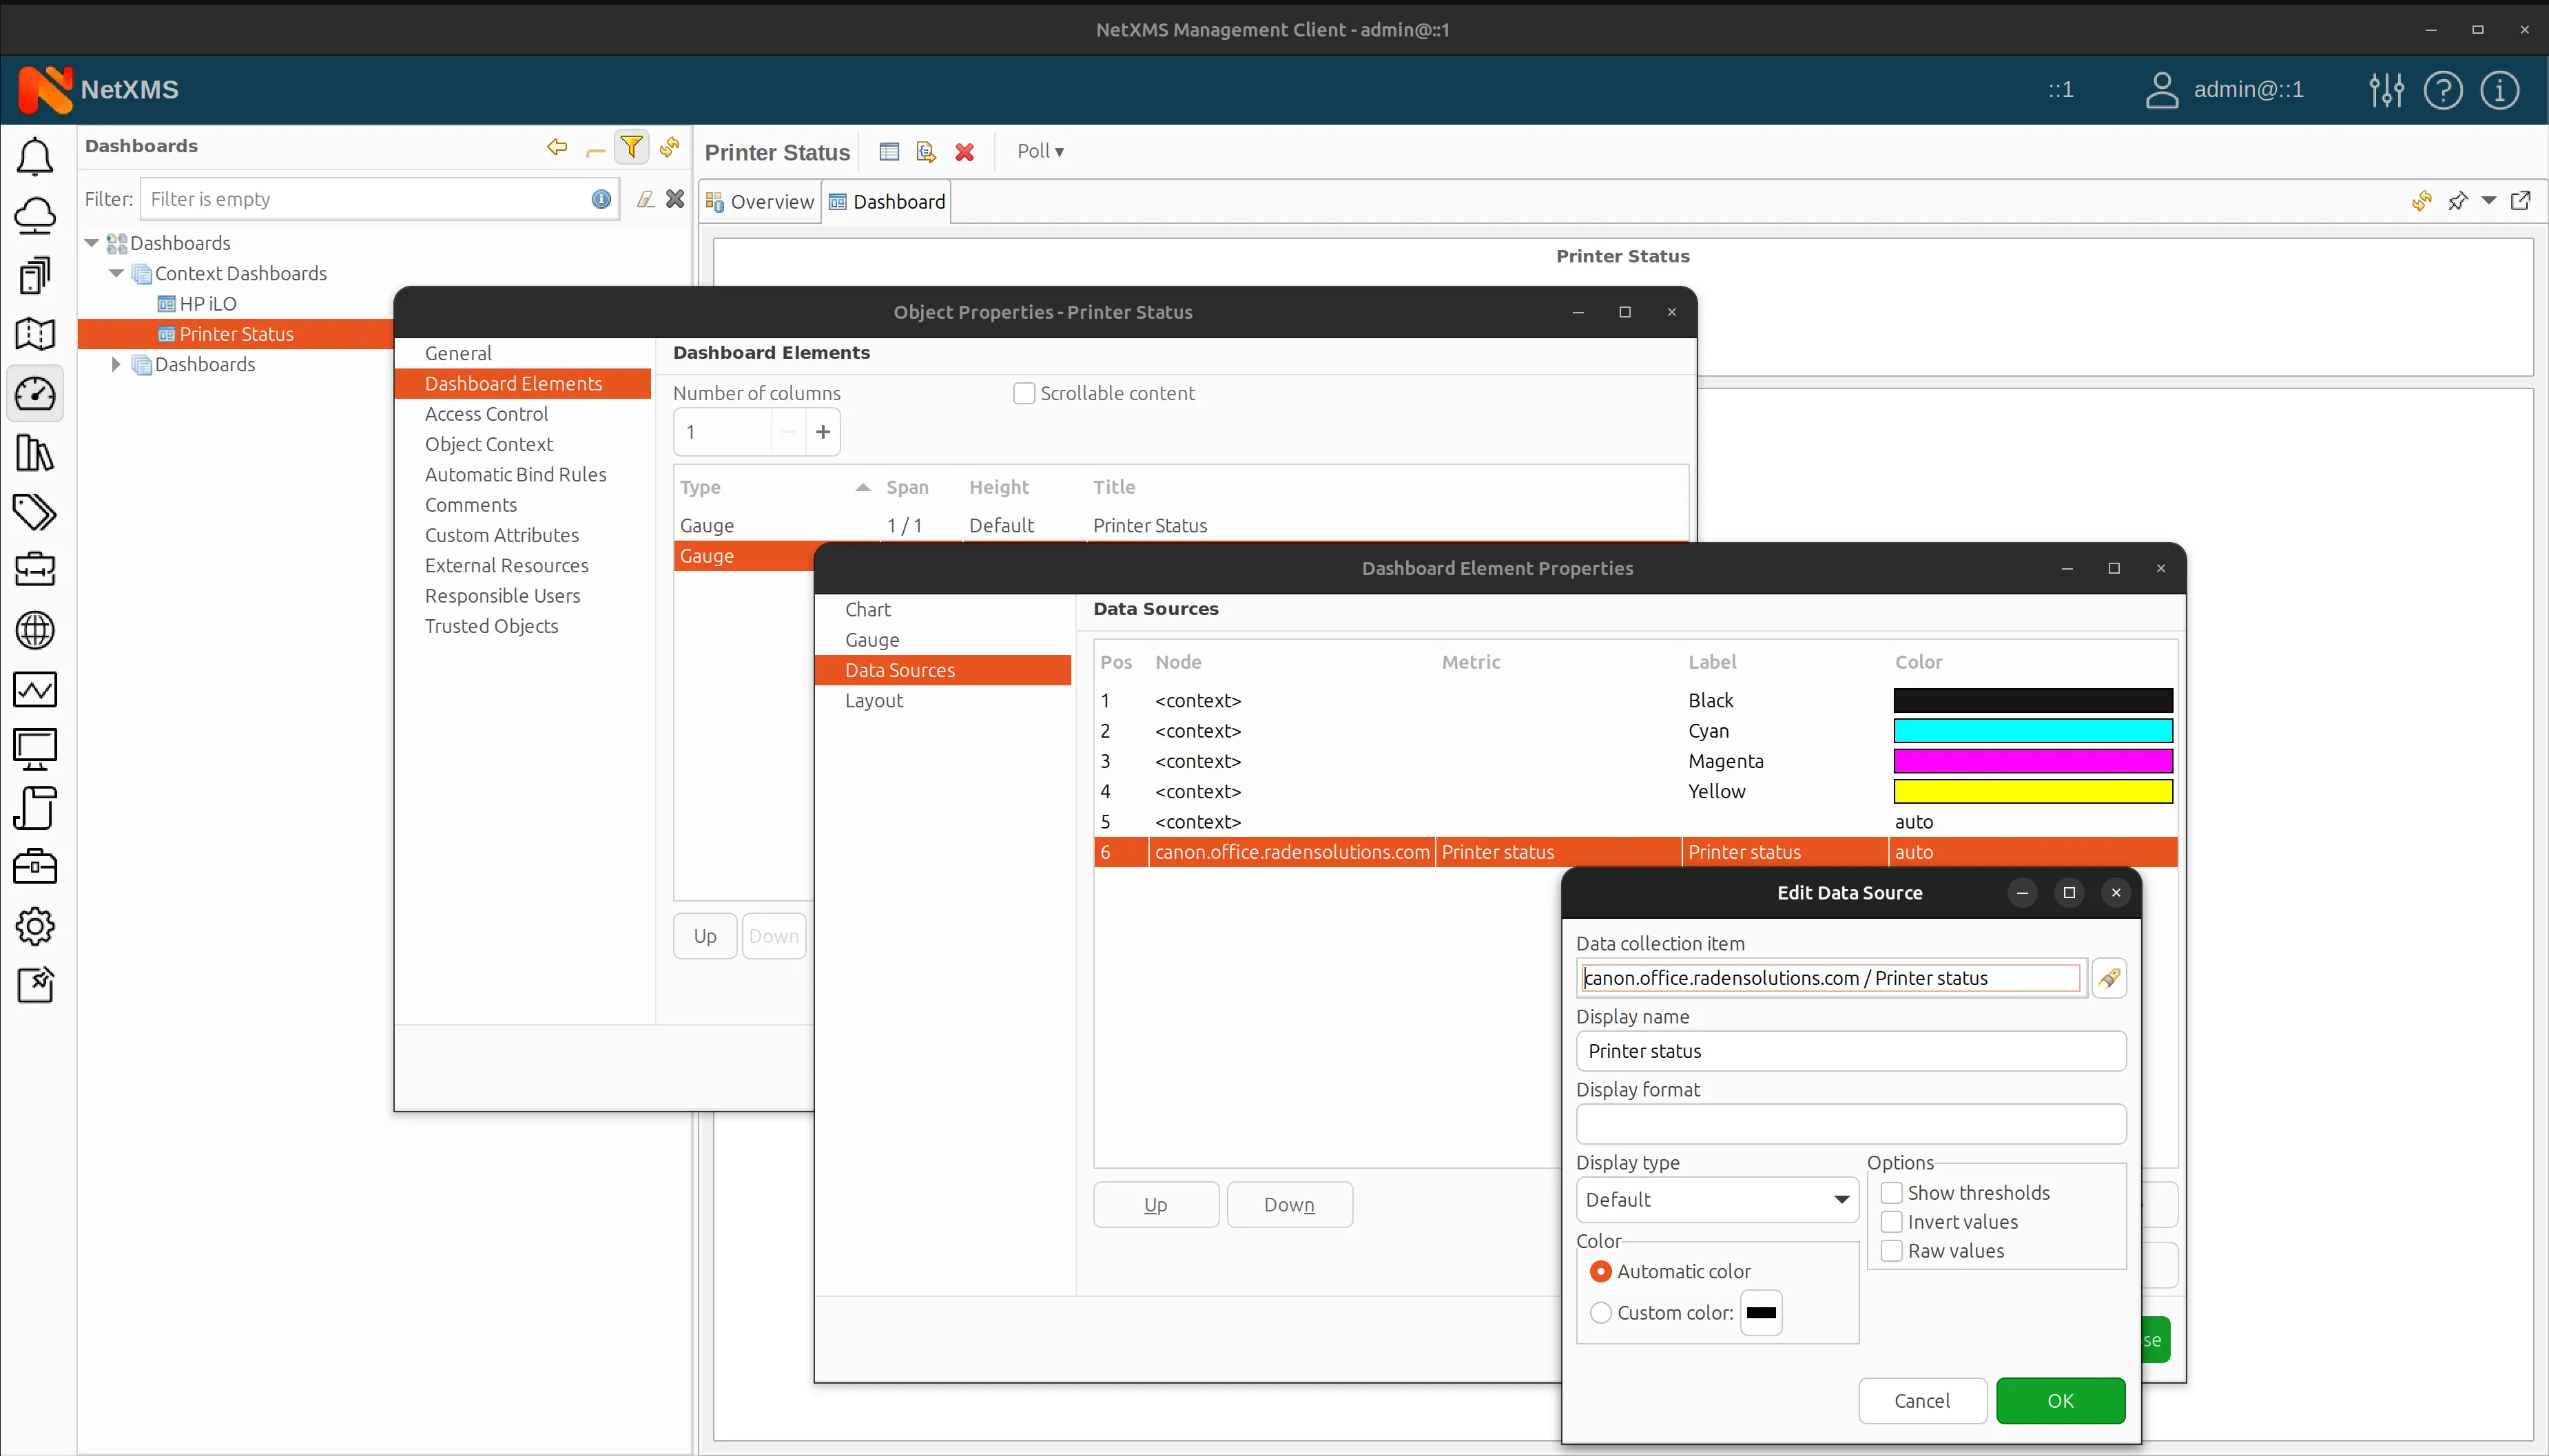Toggle the dashboard tree filter funnel icon
This screenshot has height=1456, width=2549.
click(x=631, y=147)
